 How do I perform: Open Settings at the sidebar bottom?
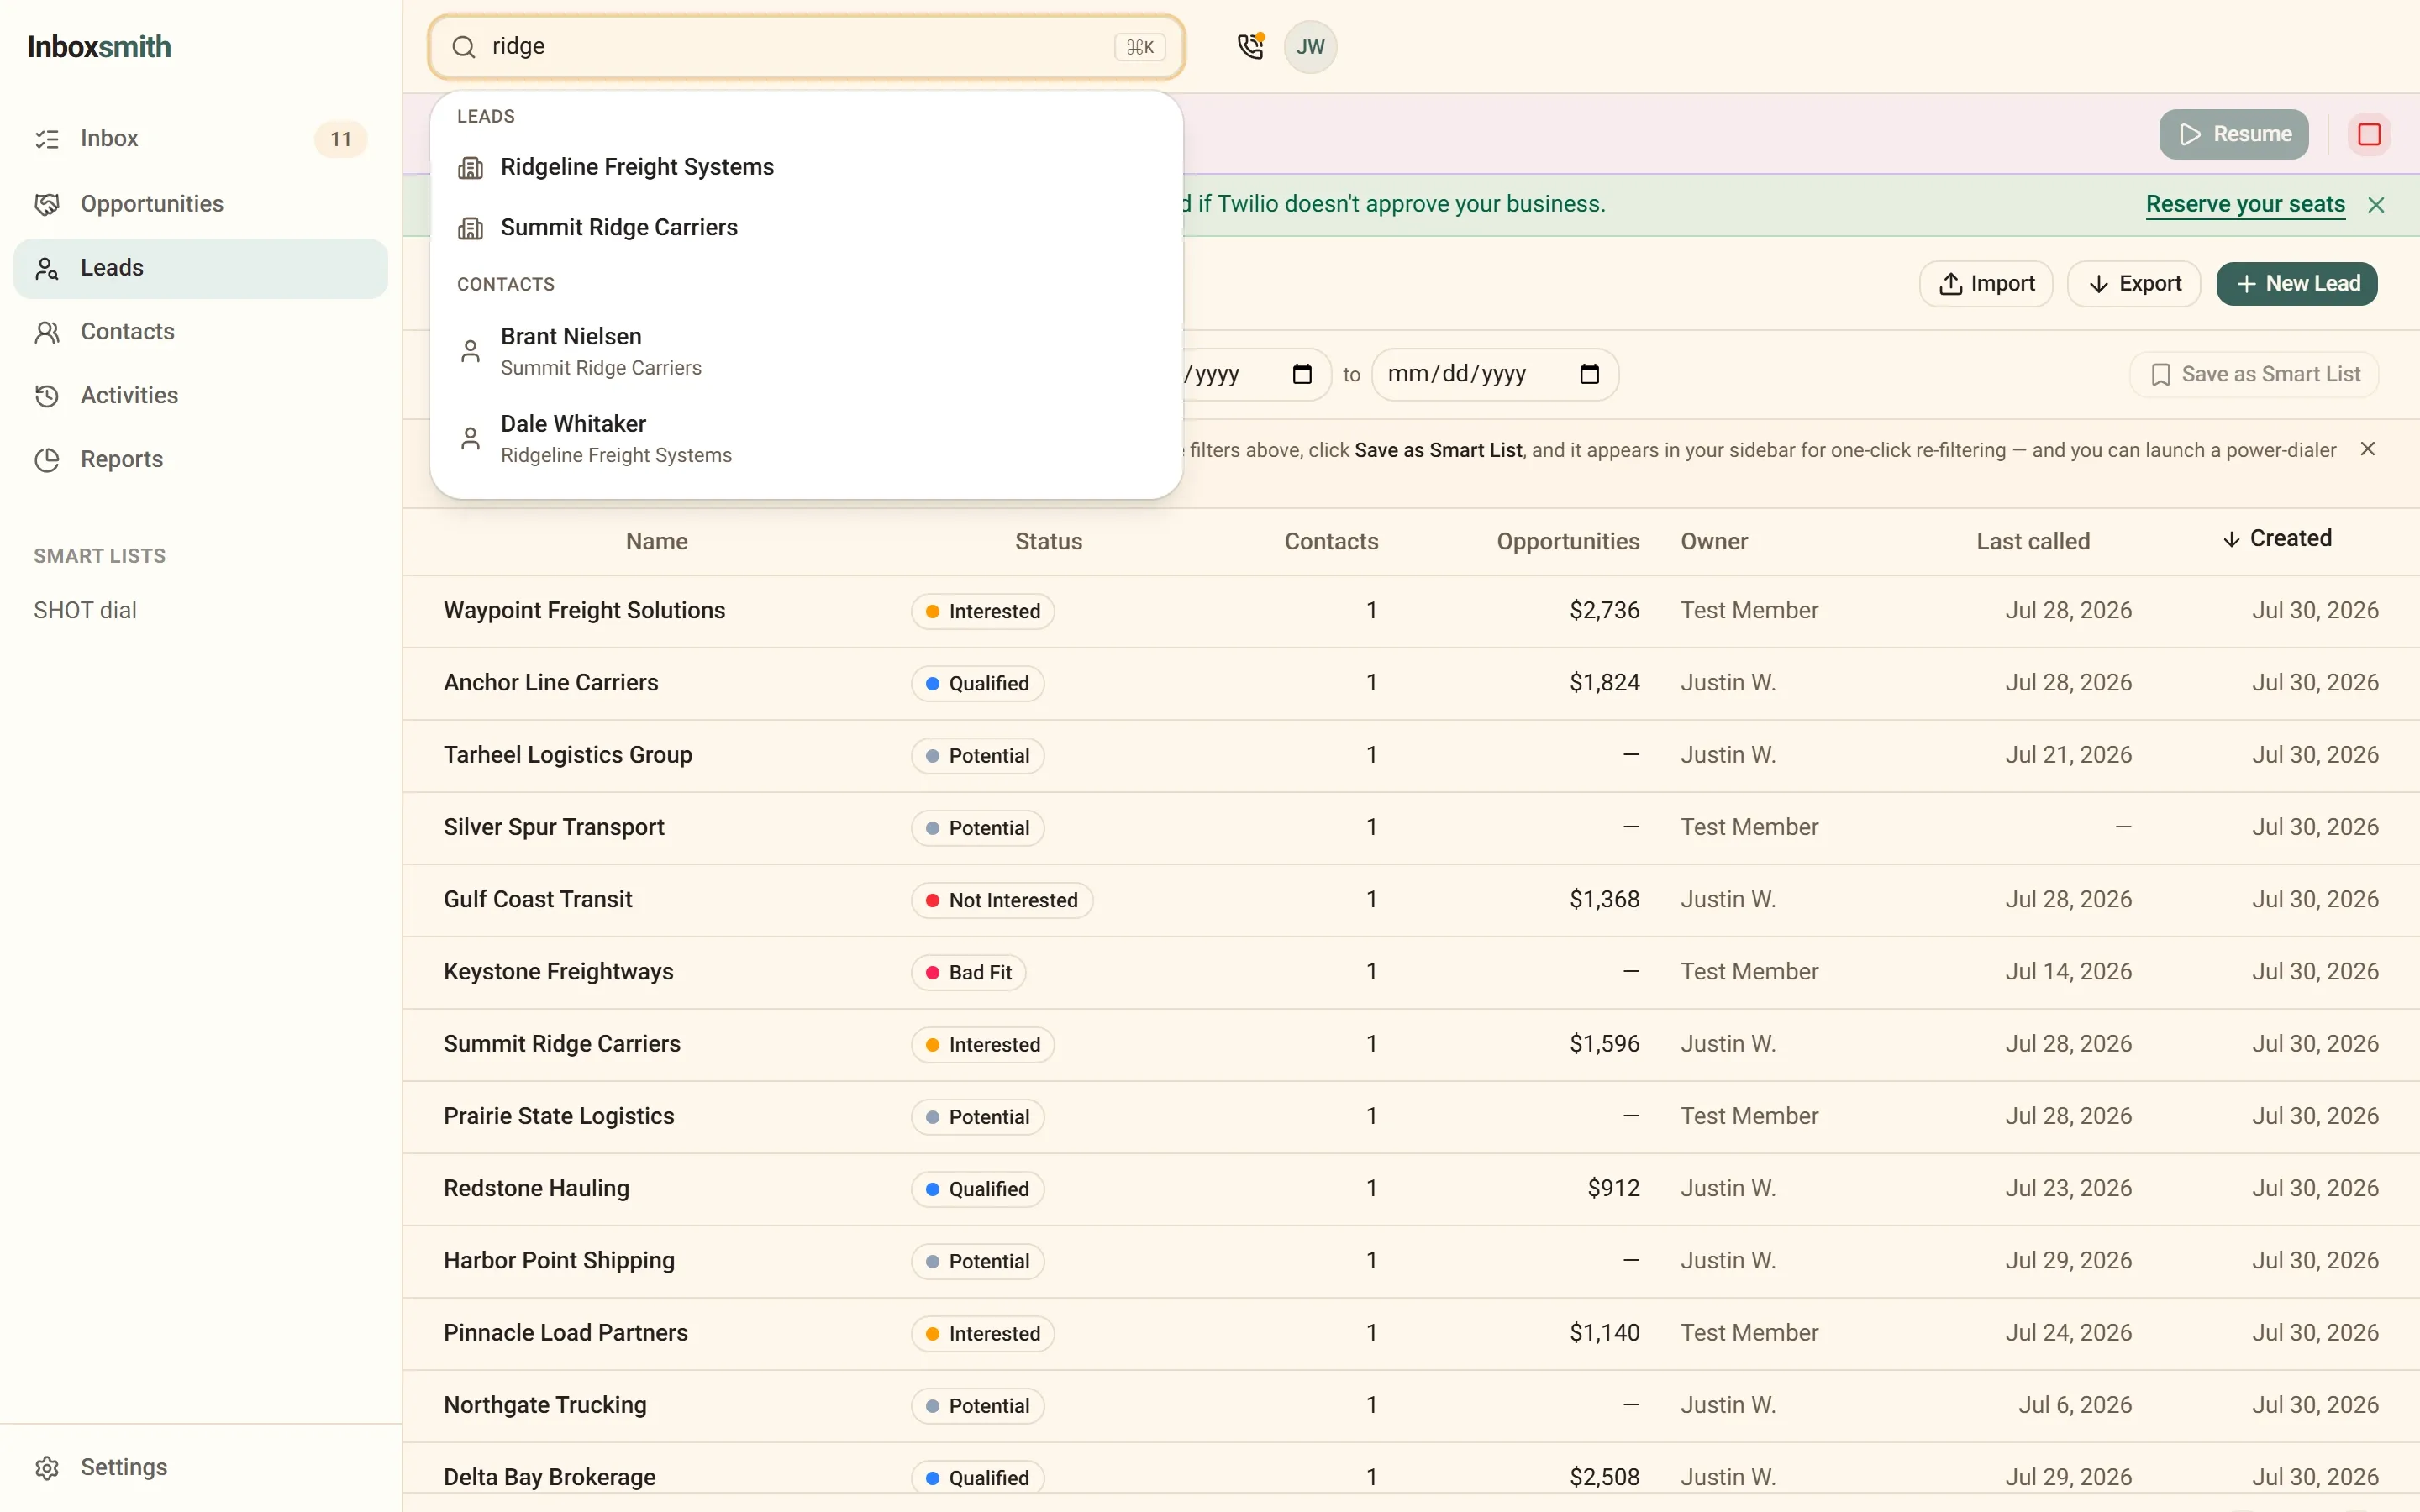[200, 1467]
